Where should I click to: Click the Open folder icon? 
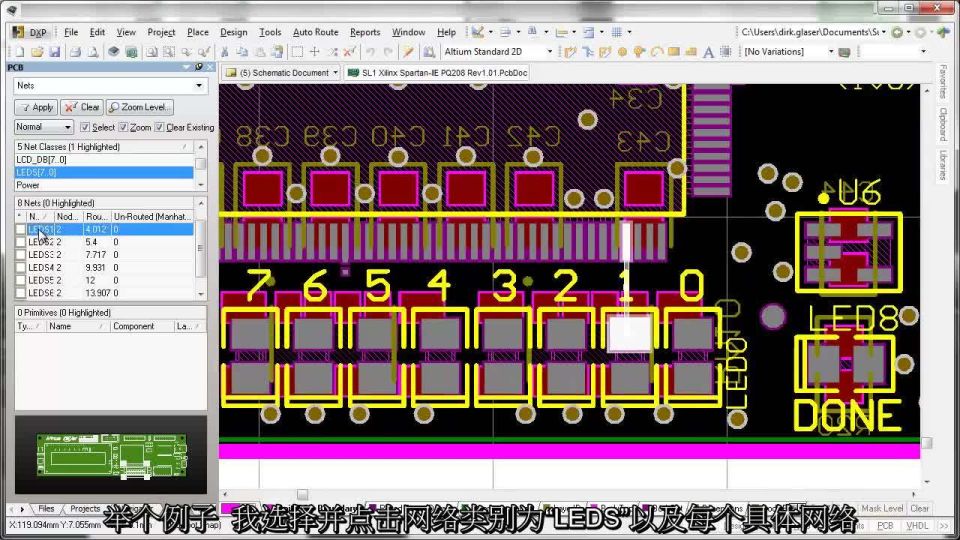(37, 52)
